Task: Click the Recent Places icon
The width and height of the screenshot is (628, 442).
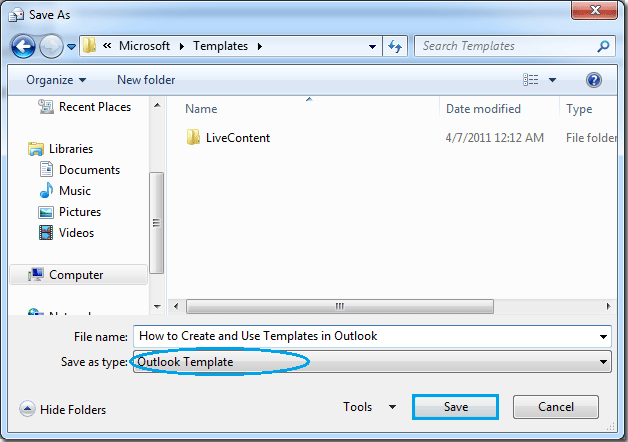Action: pos(46,106)
